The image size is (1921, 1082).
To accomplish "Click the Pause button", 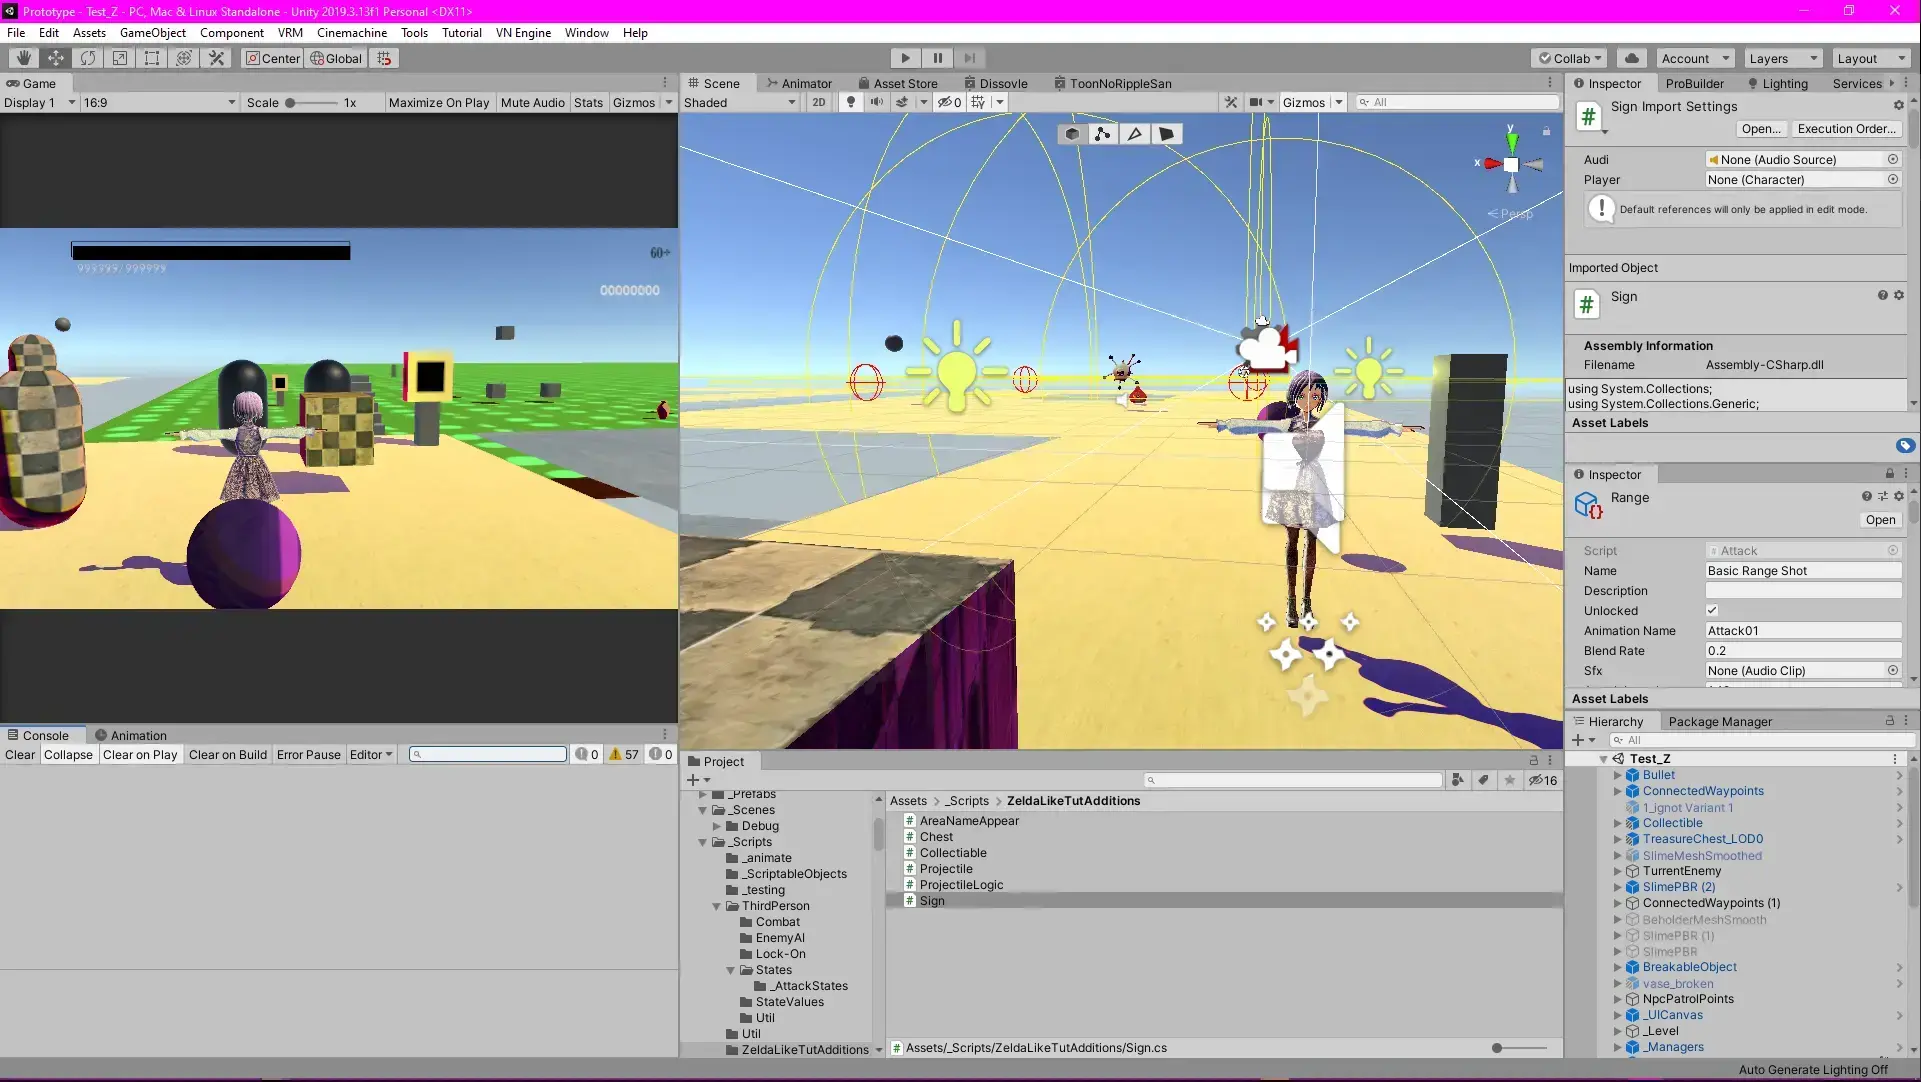I will click(937, 58).
